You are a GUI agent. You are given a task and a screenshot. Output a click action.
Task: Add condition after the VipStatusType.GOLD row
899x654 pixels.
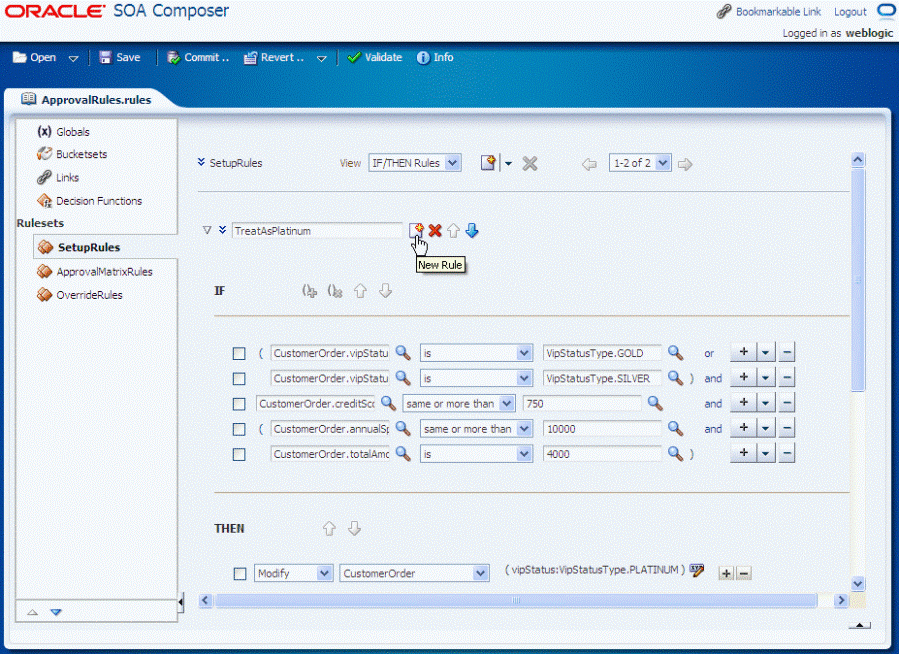744,352
